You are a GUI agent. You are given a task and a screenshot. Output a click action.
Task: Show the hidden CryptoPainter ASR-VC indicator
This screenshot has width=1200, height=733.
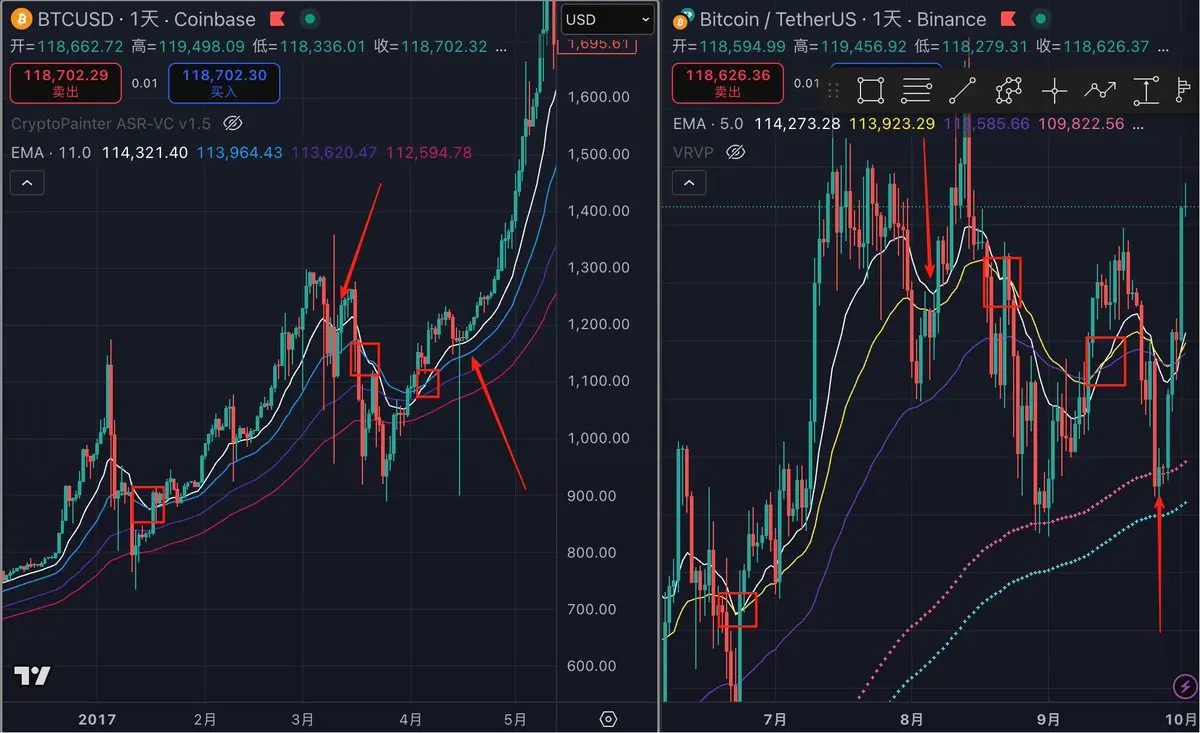point(232,124)
